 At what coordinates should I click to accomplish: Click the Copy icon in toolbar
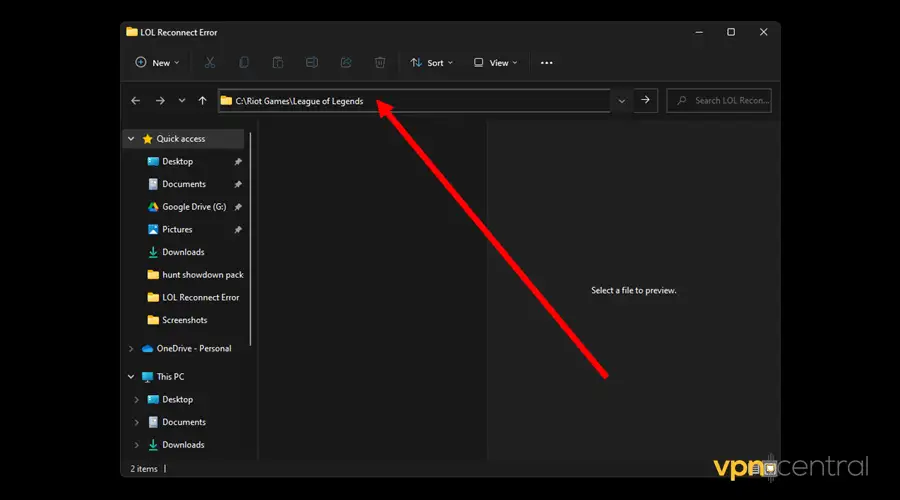point(244,63)
